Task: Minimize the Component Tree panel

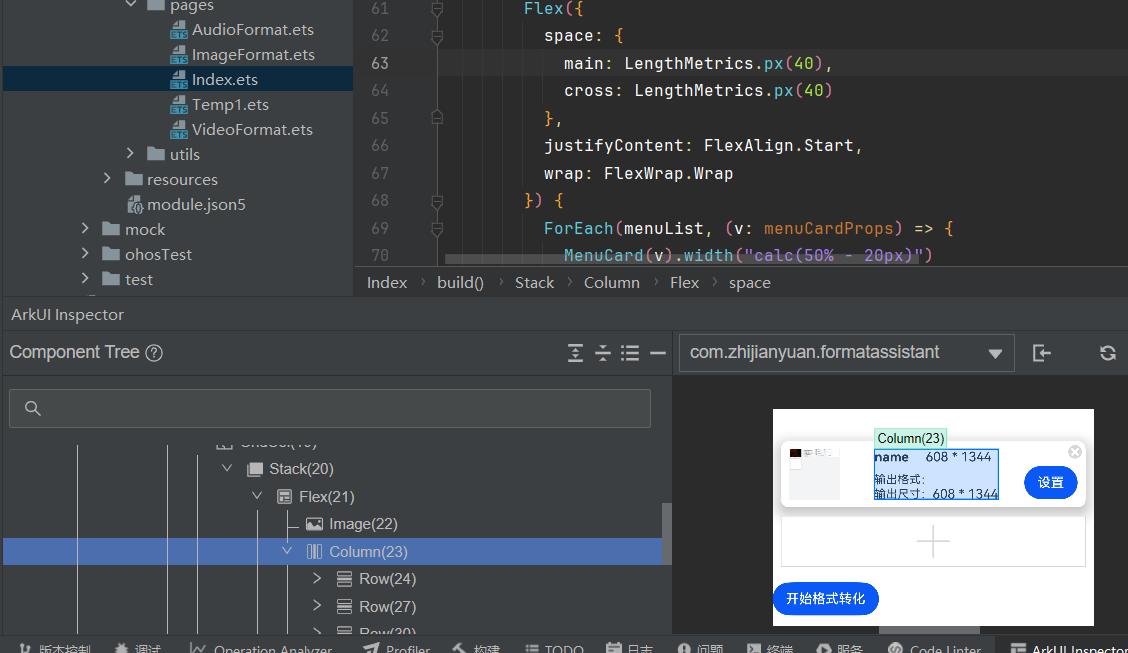Action: [x=657, y=353]
